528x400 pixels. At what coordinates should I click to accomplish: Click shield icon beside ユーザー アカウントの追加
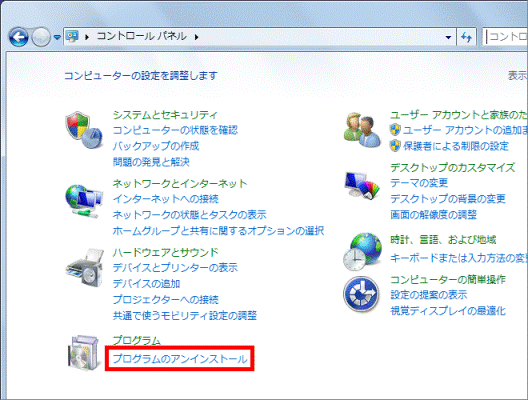click(x=395, y=130)
